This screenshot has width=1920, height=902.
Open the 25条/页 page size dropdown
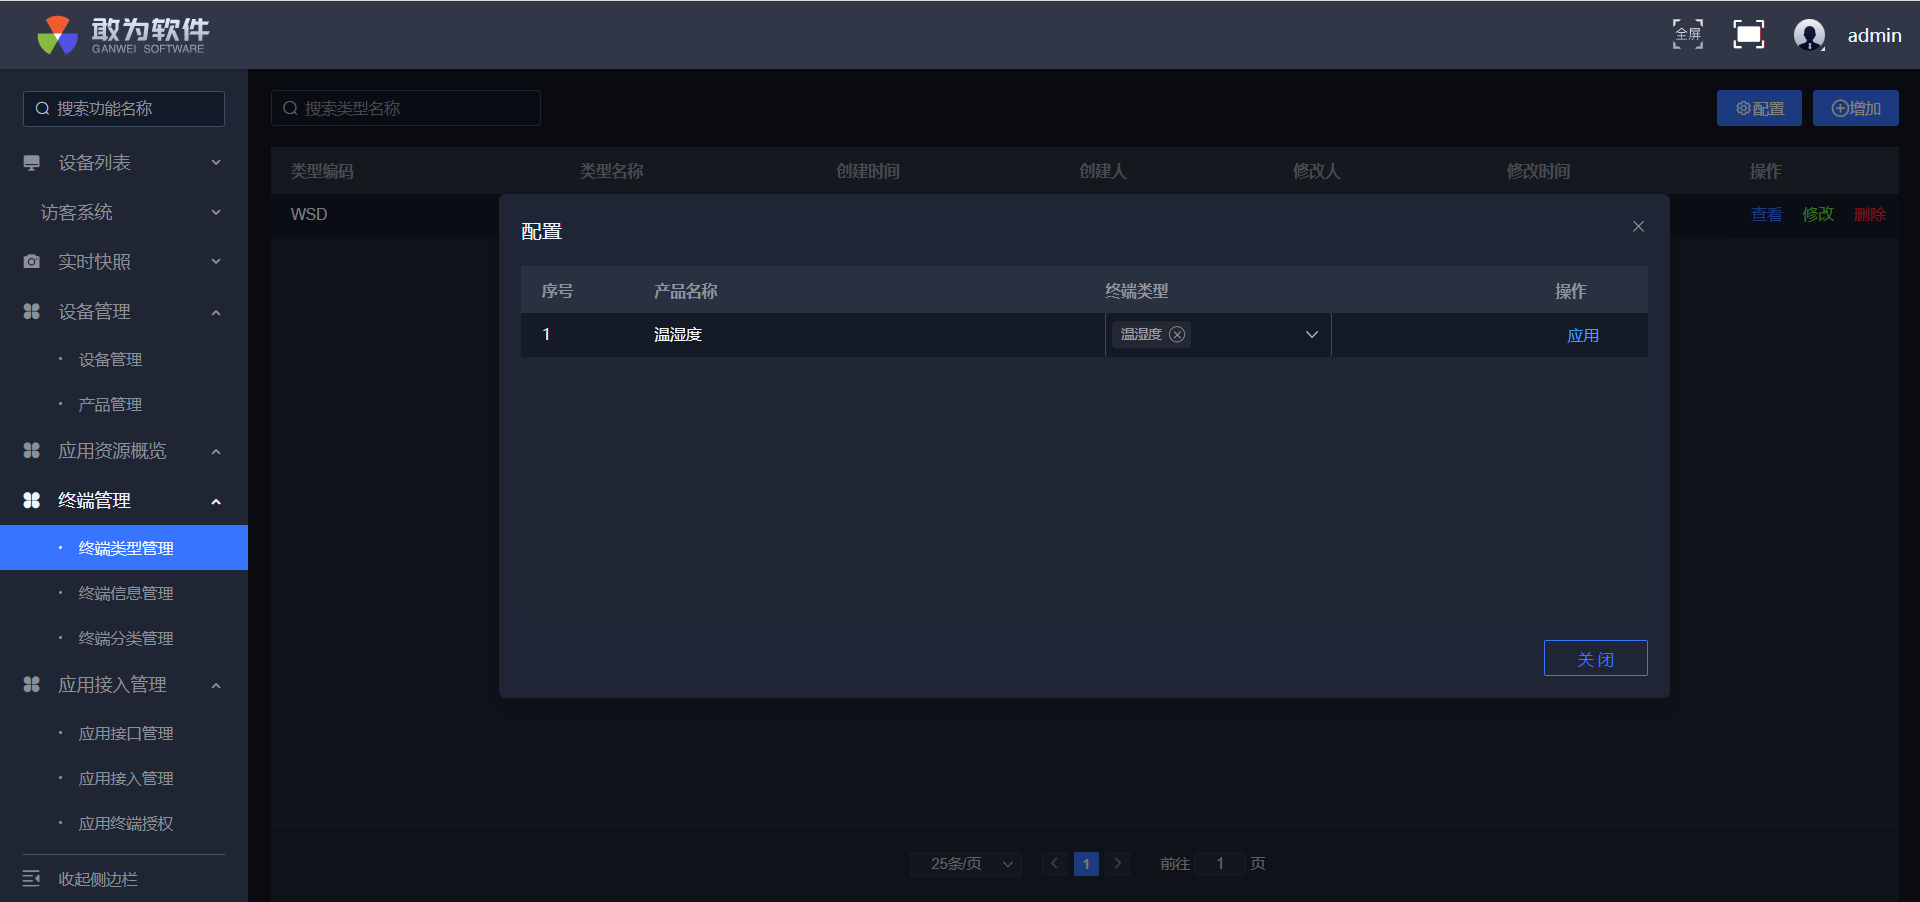[x=966, y=864]
